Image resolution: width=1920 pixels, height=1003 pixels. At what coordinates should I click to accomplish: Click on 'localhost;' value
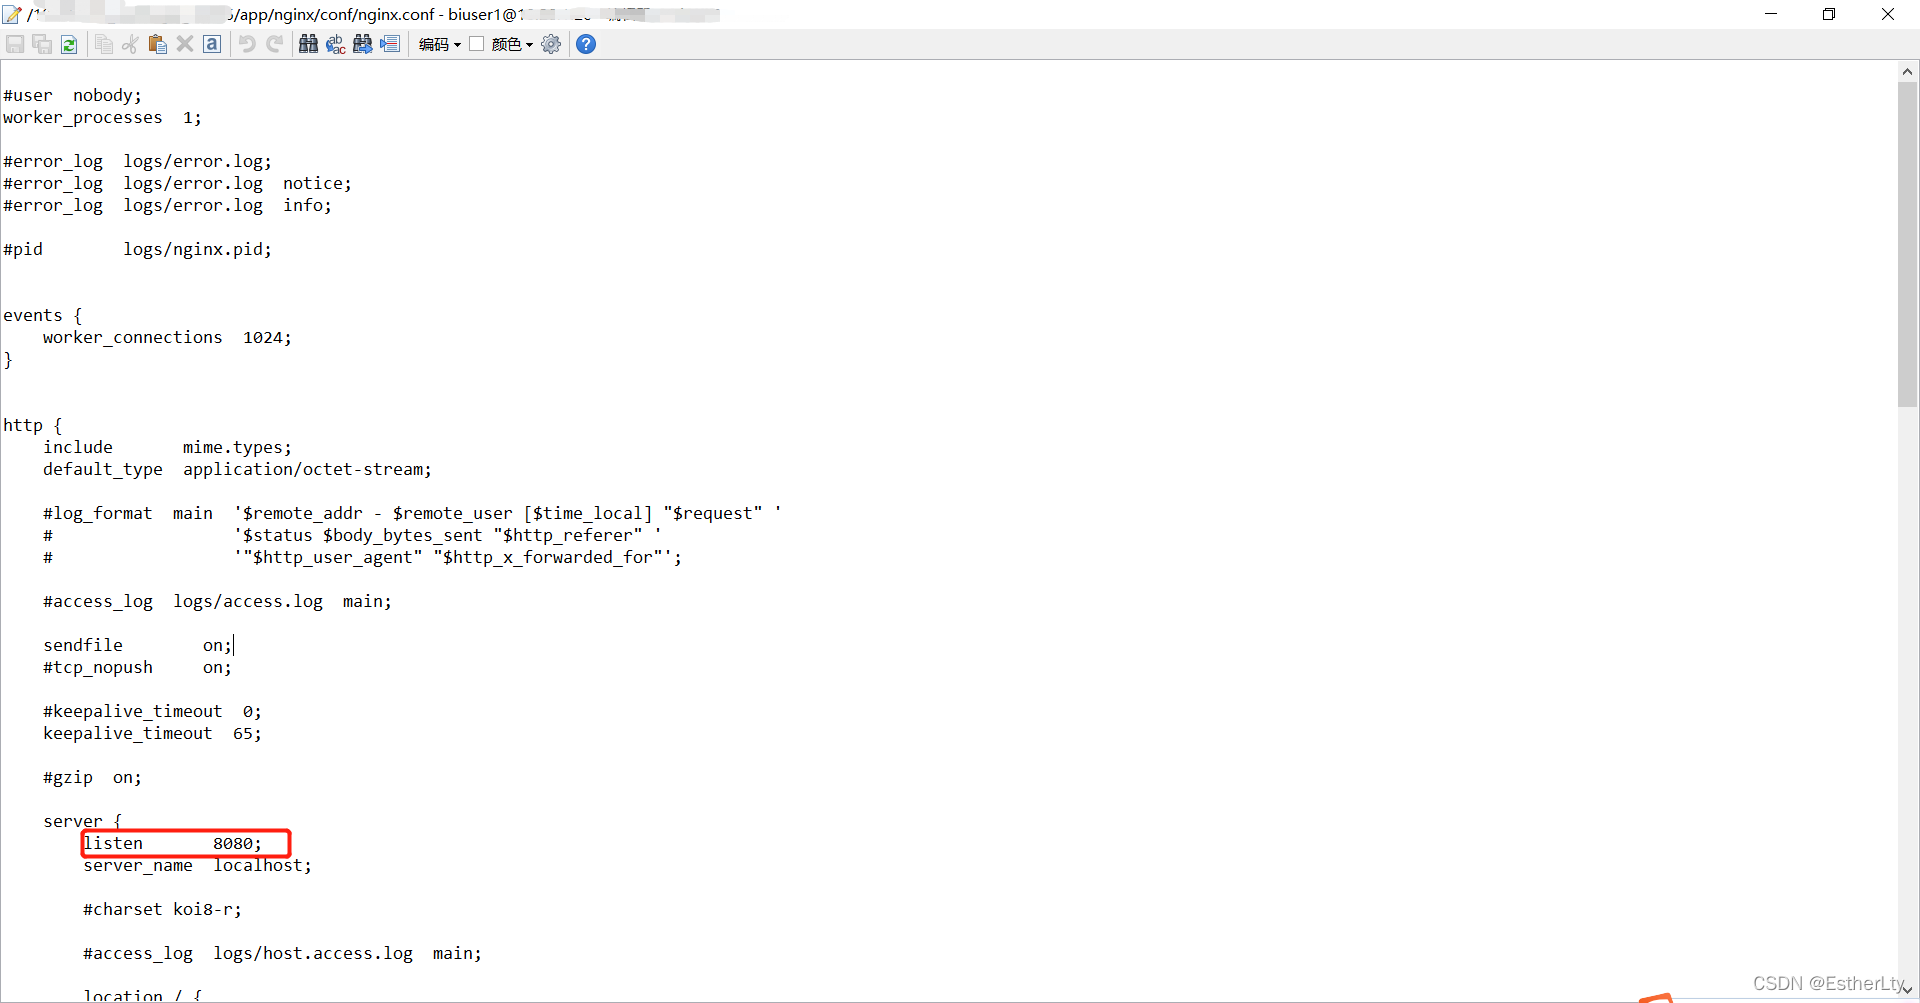click(x=262, y=866)
